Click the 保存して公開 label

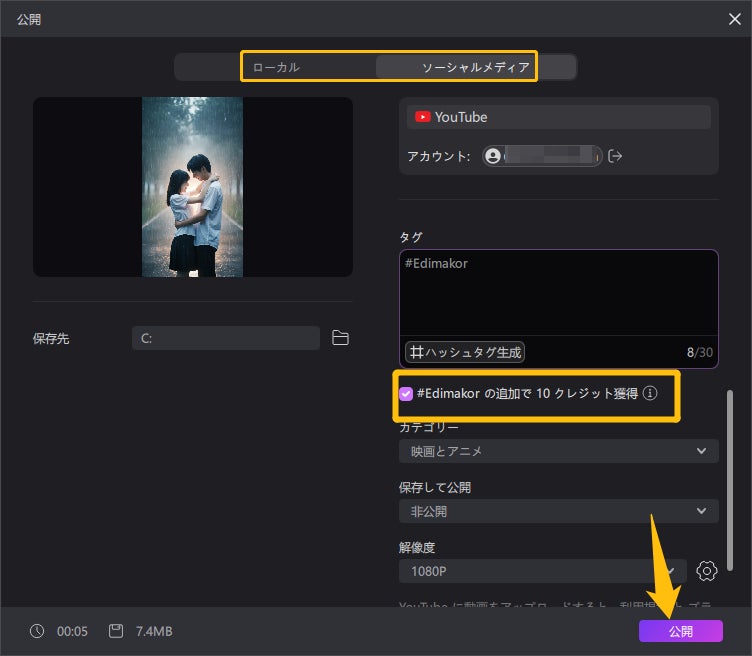pos(435,487)
